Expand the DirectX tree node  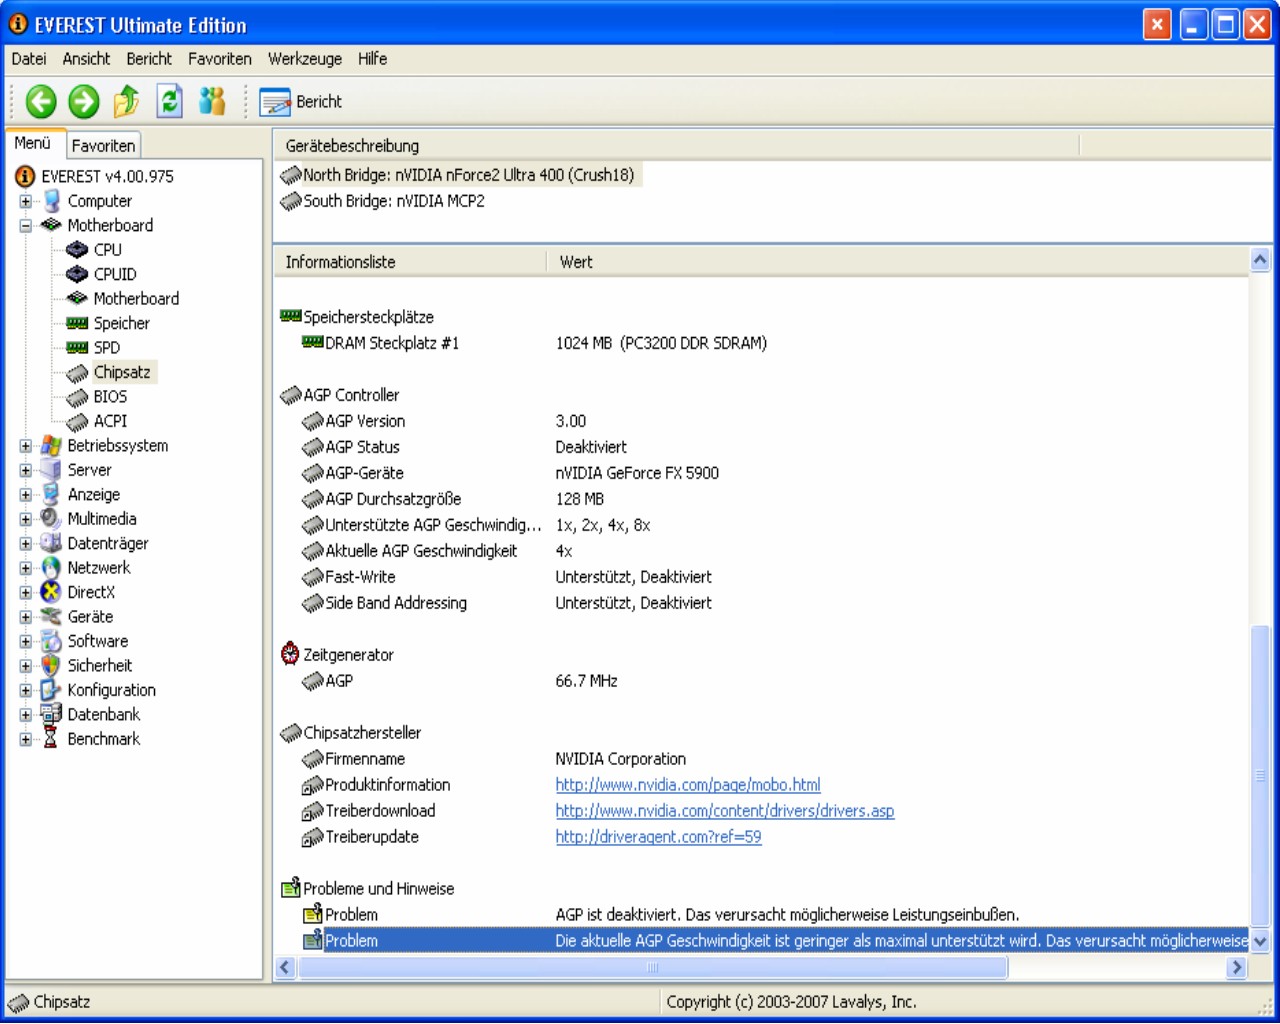pos(26,592)
